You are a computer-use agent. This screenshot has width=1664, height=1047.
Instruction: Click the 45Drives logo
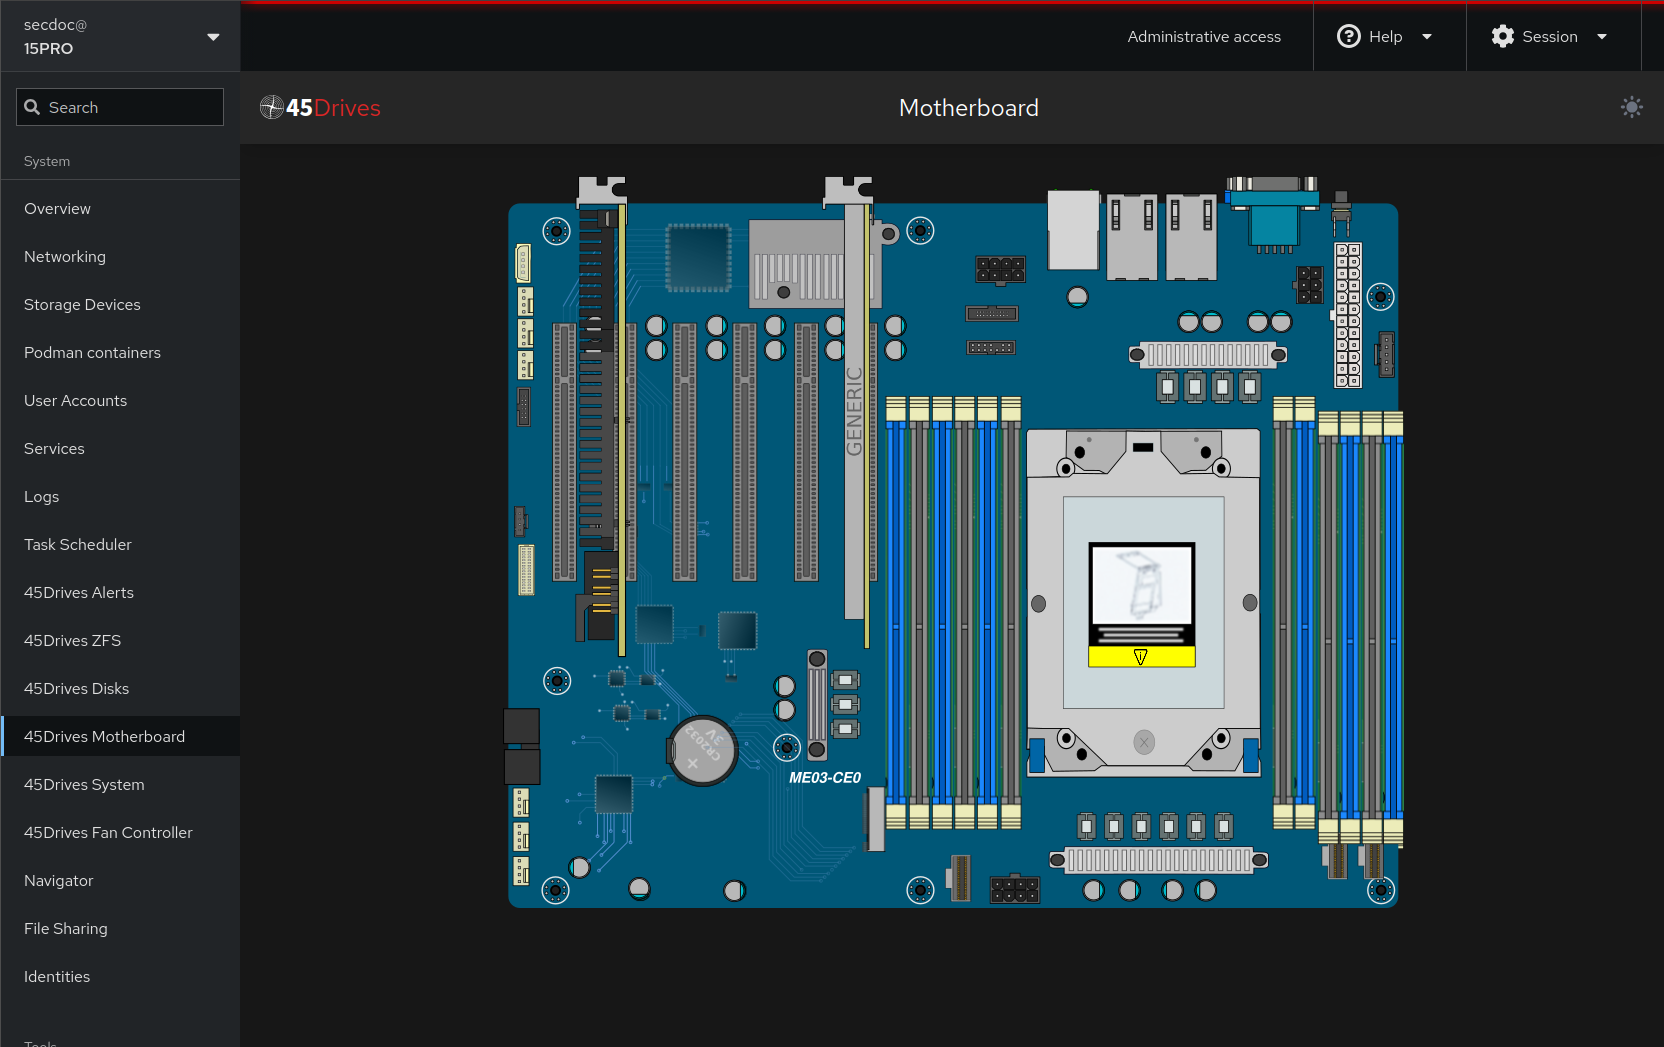[320, 108]
